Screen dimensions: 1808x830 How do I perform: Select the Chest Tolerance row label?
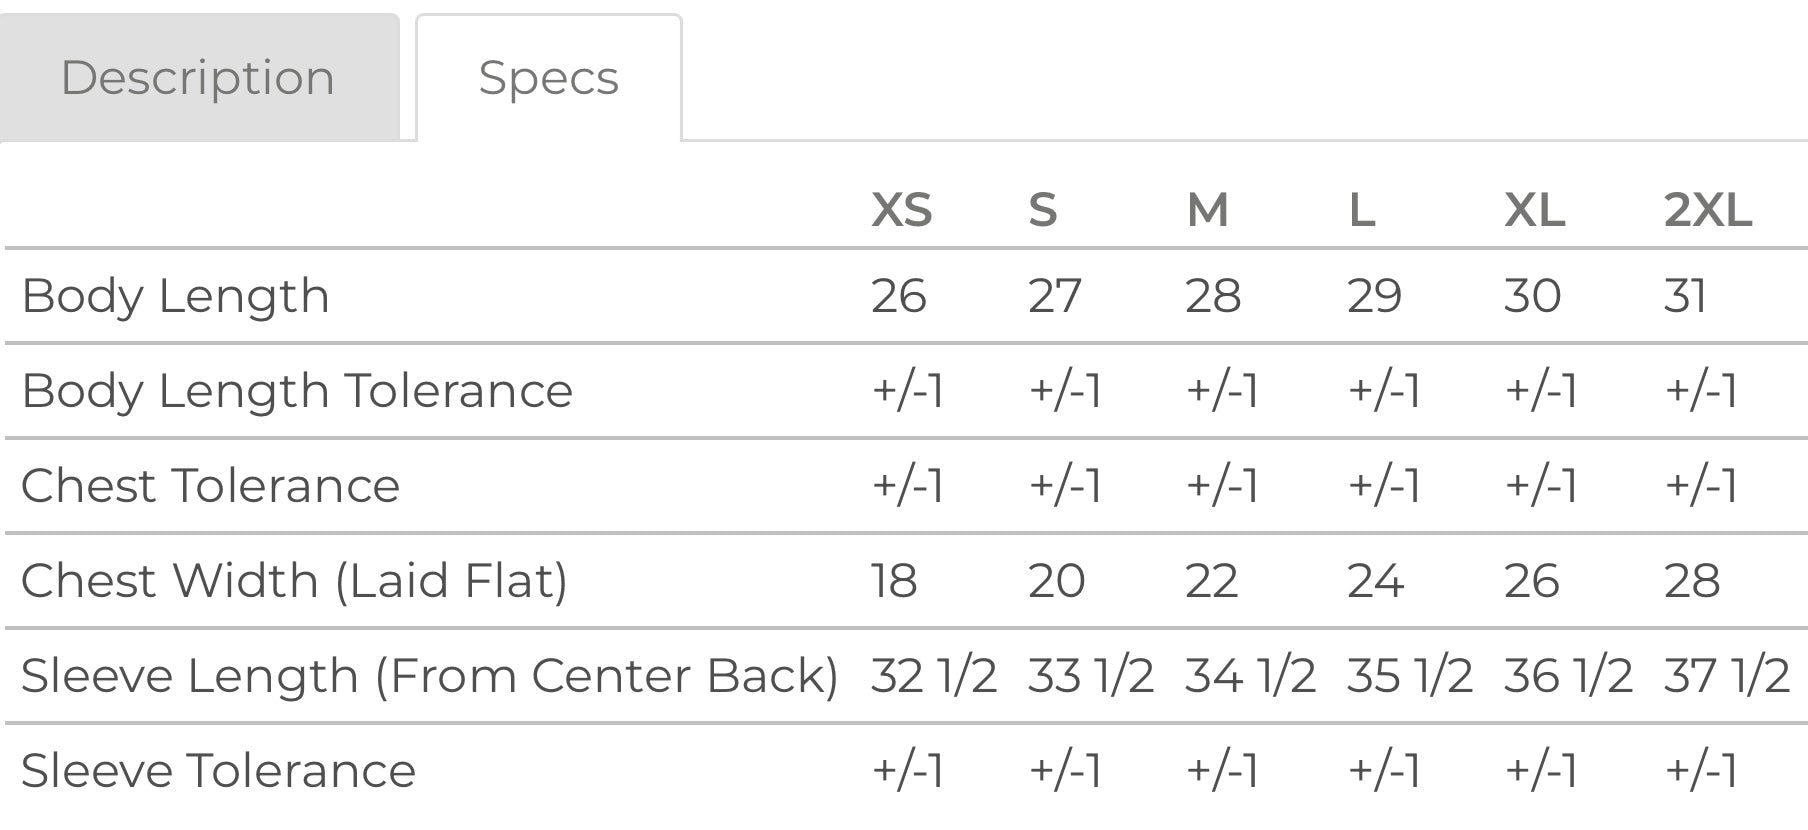[210, 486]
